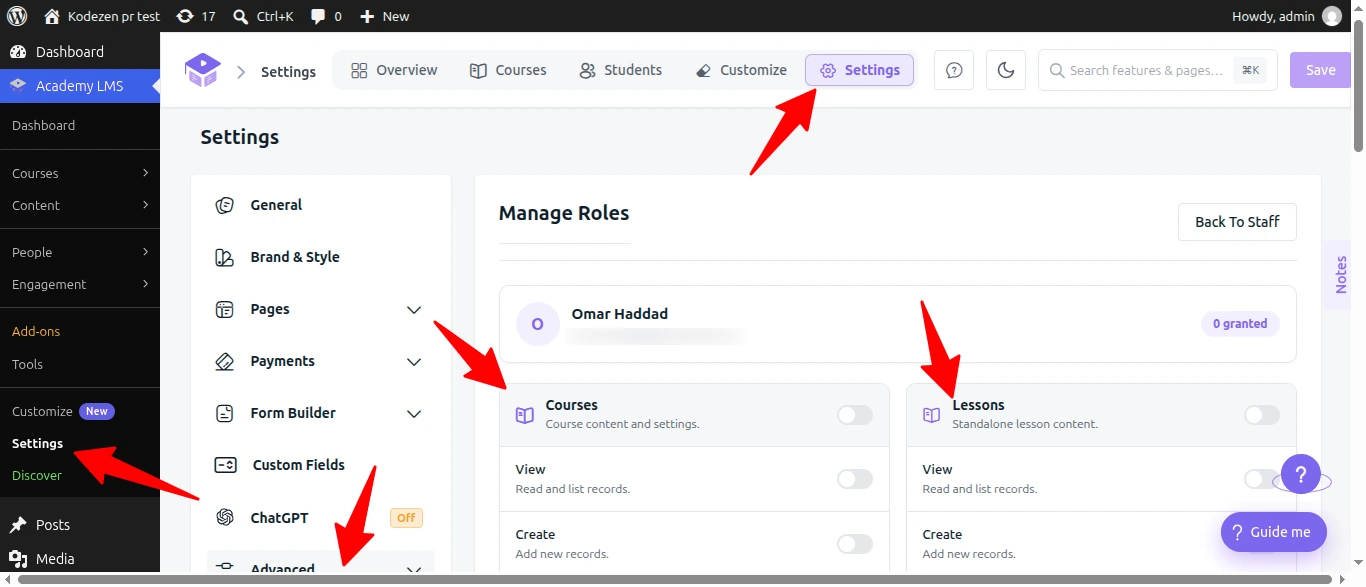Image resolution: width=1366 pixels, height=587 pixels.
Task: Click the Brand & Style icon
Action: click(225, 257)
